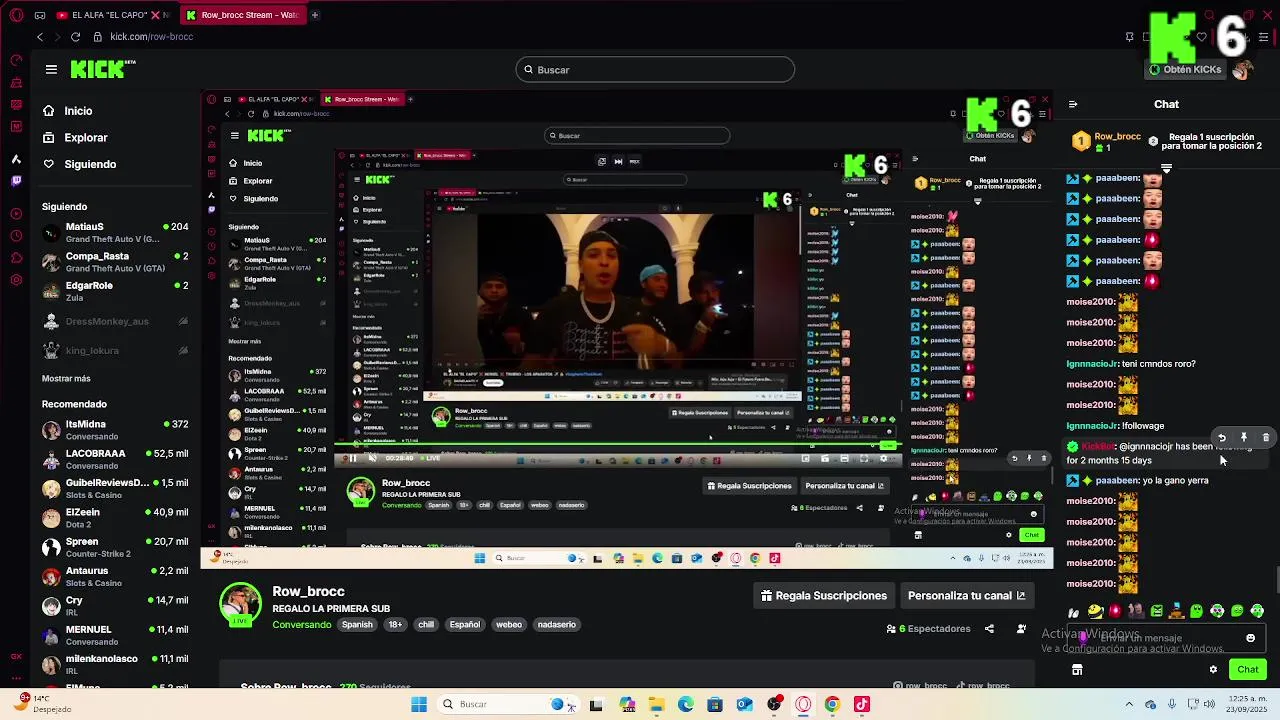Open recommended channel LACOBRAAA
This screenshot has height=720, width=1280.
[x=115, y=459]
